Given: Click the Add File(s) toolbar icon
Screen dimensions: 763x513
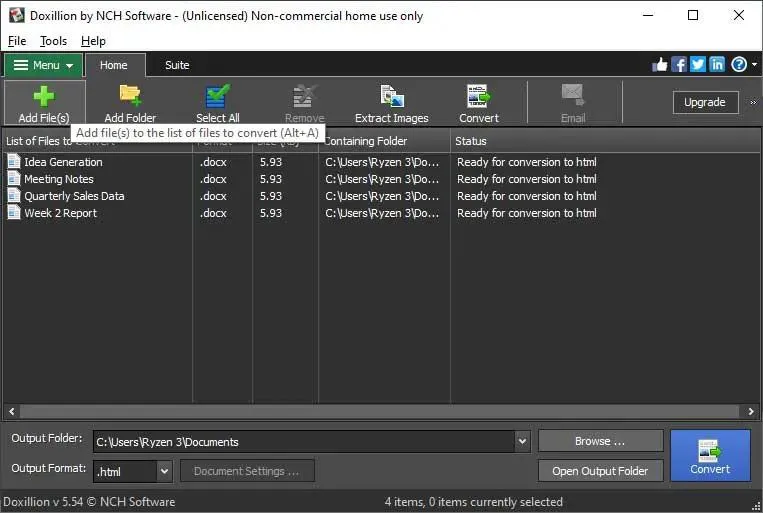Looking at the screenshot, I should click(43, 98).
